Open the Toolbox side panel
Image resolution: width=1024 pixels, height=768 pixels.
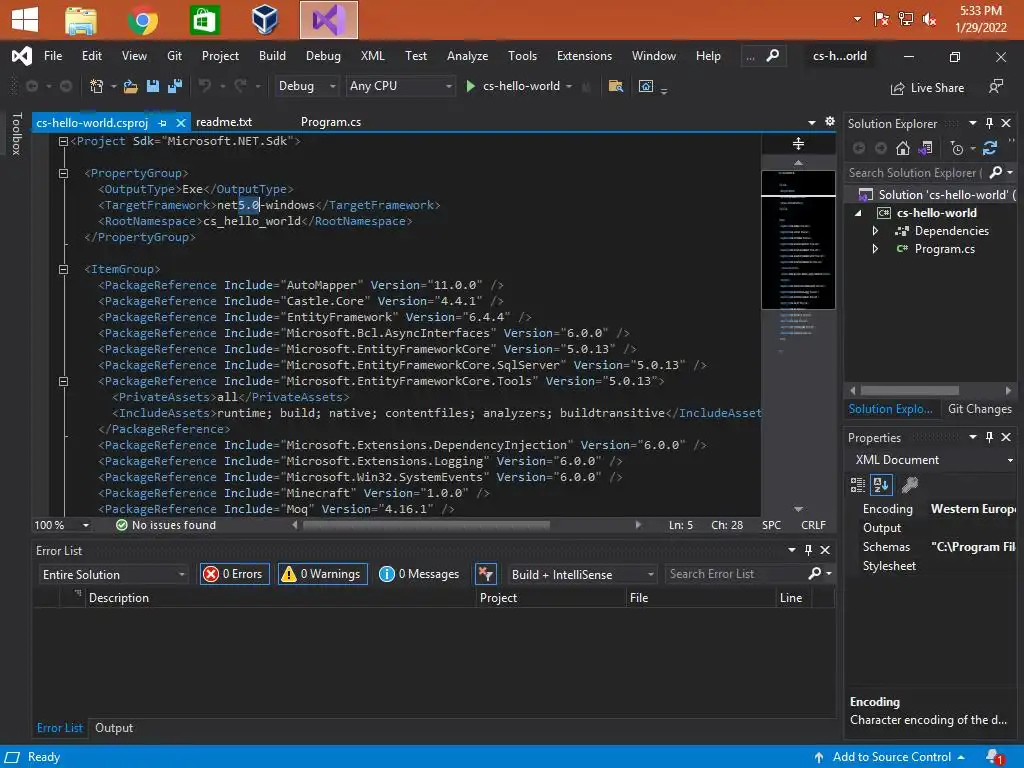pos(16,134)
